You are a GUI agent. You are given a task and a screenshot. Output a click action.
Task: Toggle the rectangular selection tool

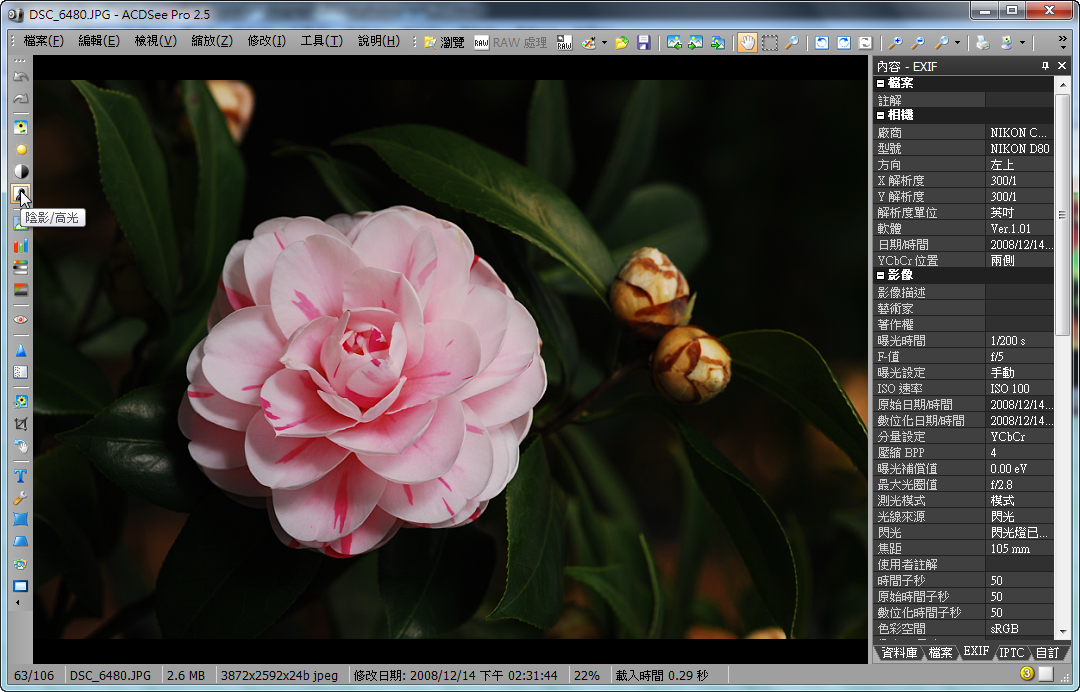coord(770,42)
